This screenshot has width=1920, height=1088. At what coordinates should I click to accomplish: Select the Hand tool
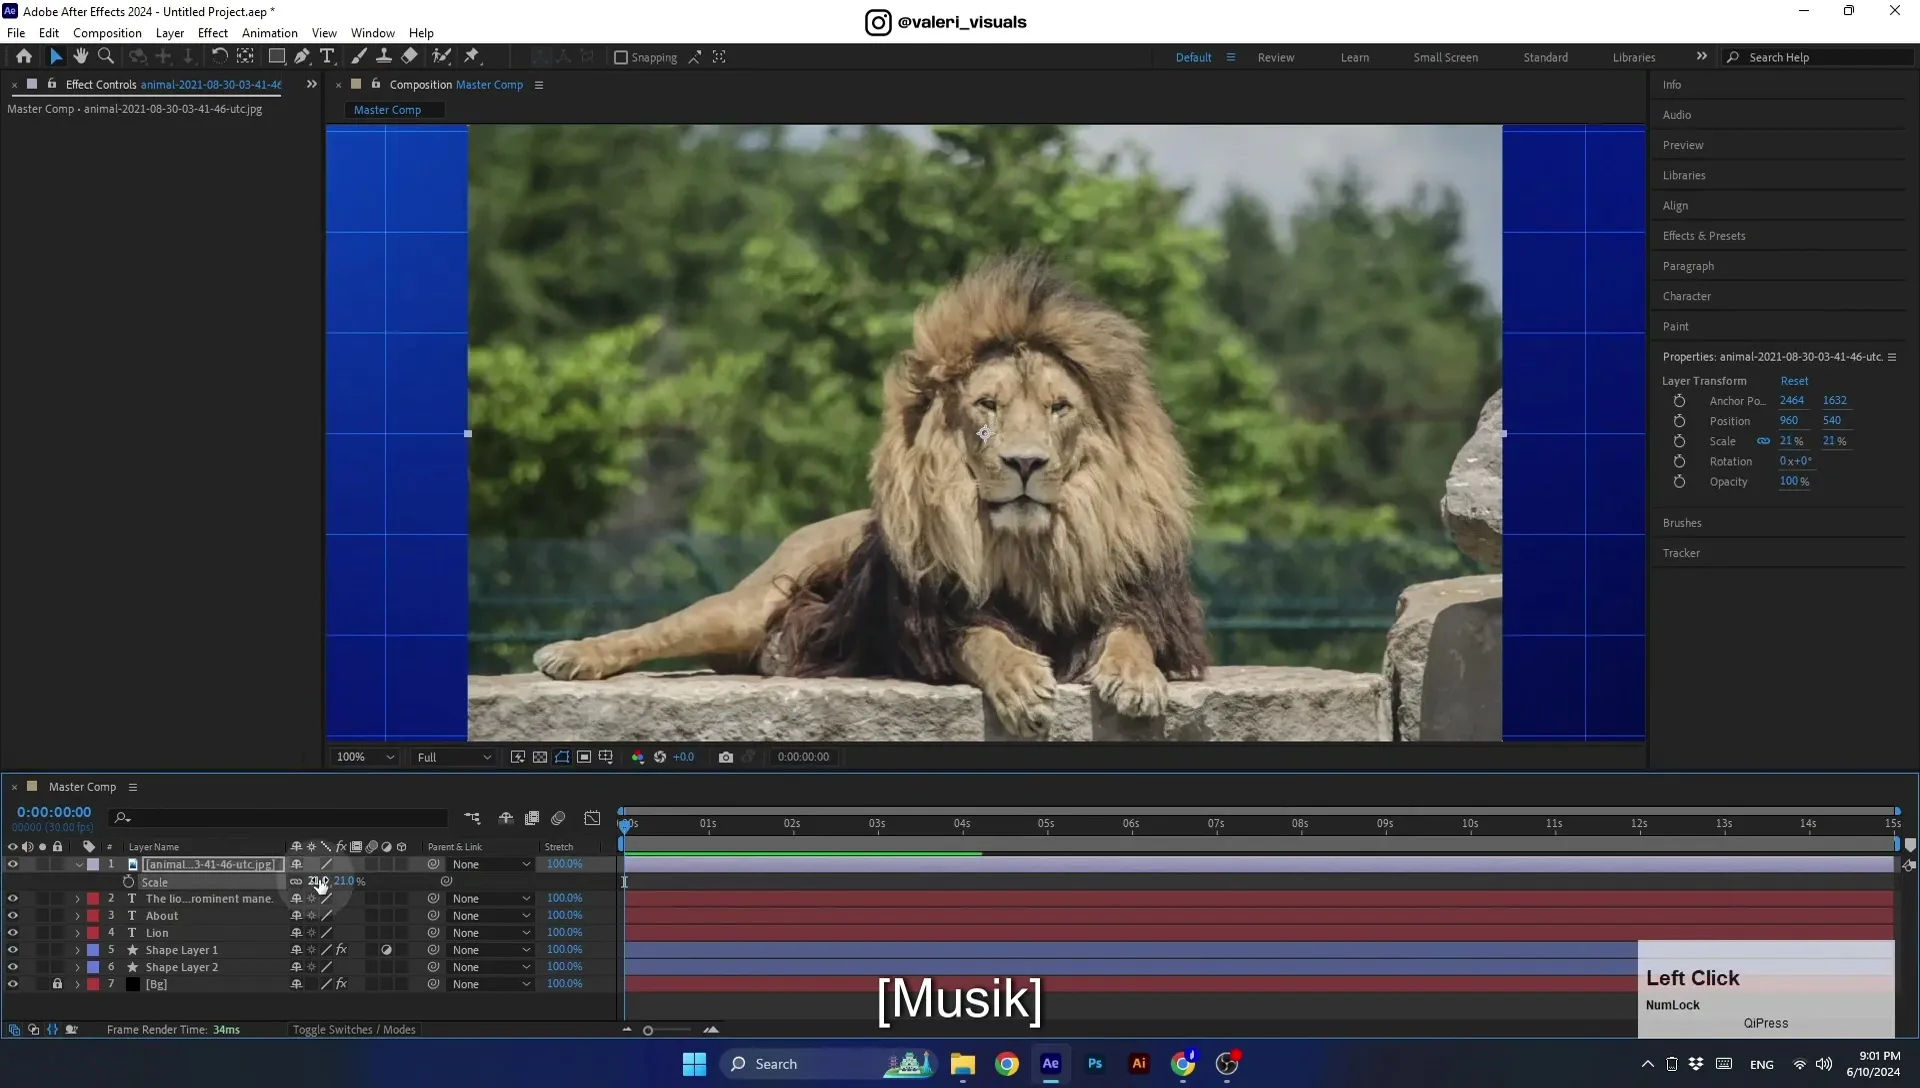(80, 57)
